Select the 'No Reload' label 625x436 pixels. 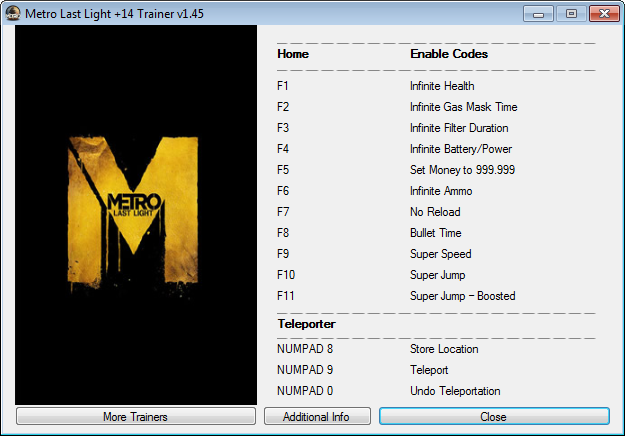(x=435, y=212)
